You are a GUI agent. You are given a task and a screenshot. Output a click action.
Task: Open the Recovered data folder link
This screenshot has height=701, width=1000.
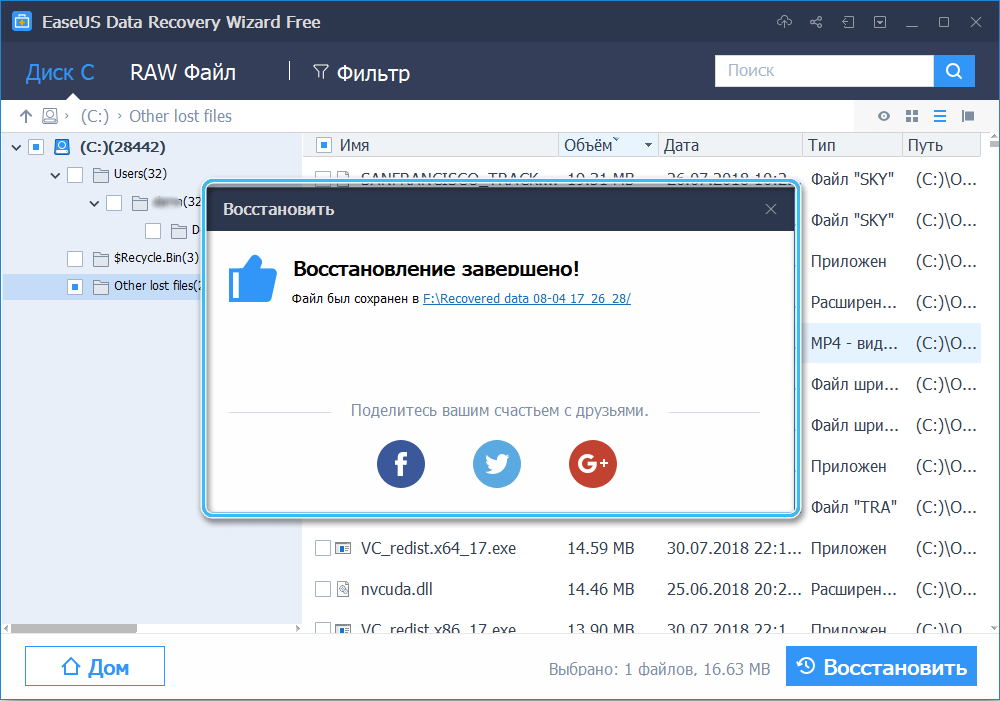tap(526, 298)
